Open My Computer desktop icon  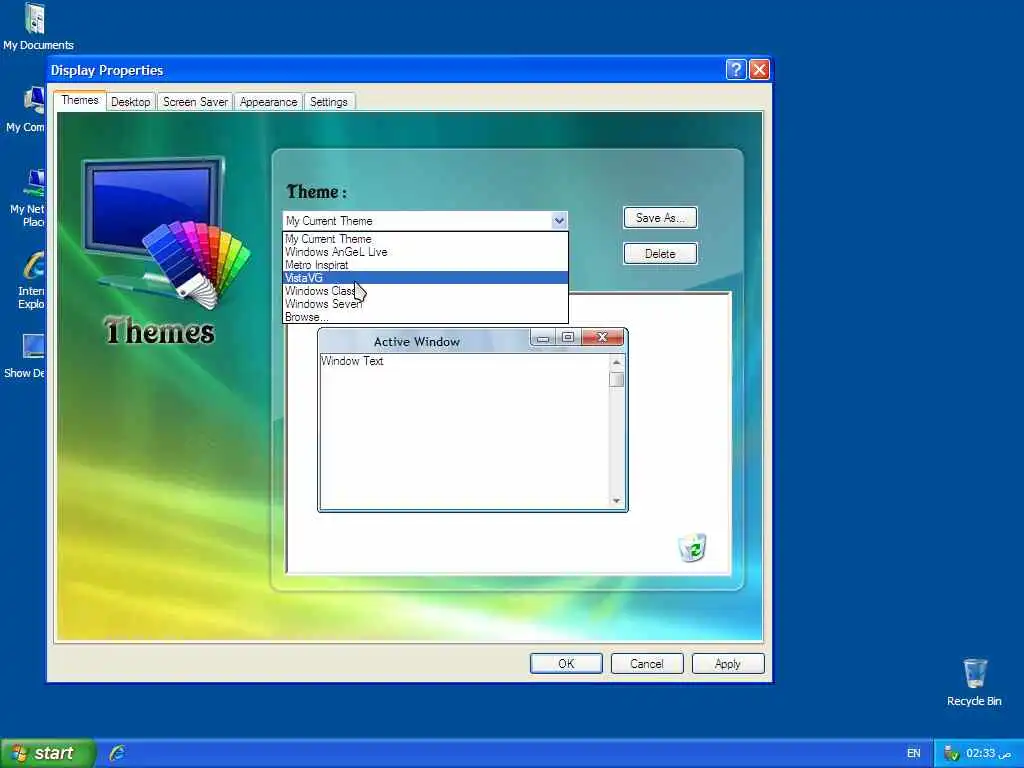(26, 108)
